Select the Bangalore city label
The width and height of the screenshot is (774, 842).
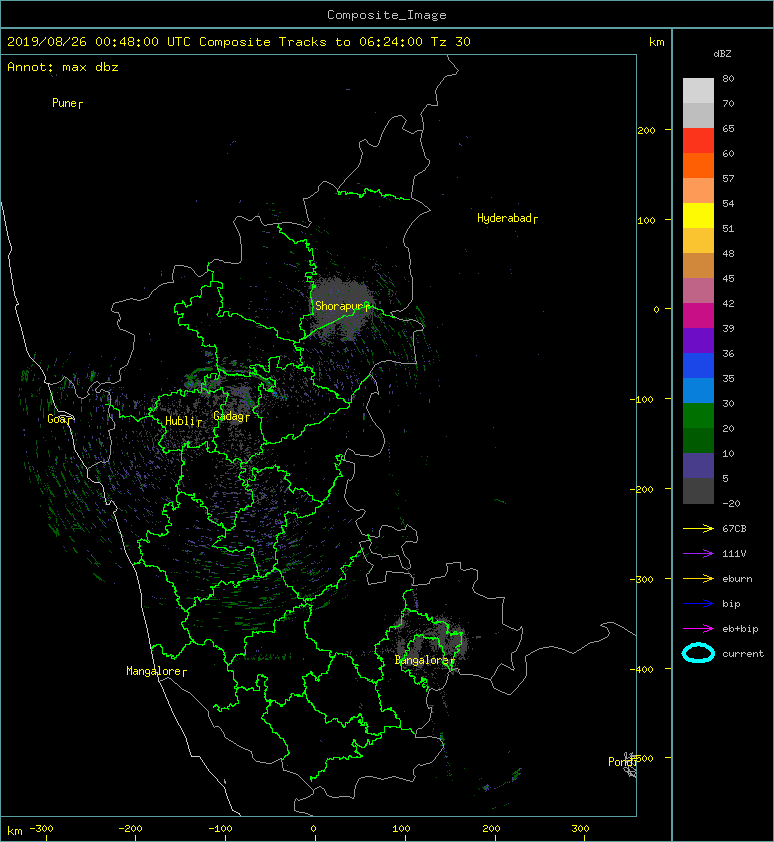pyautogui.click(x=425, y=660)
